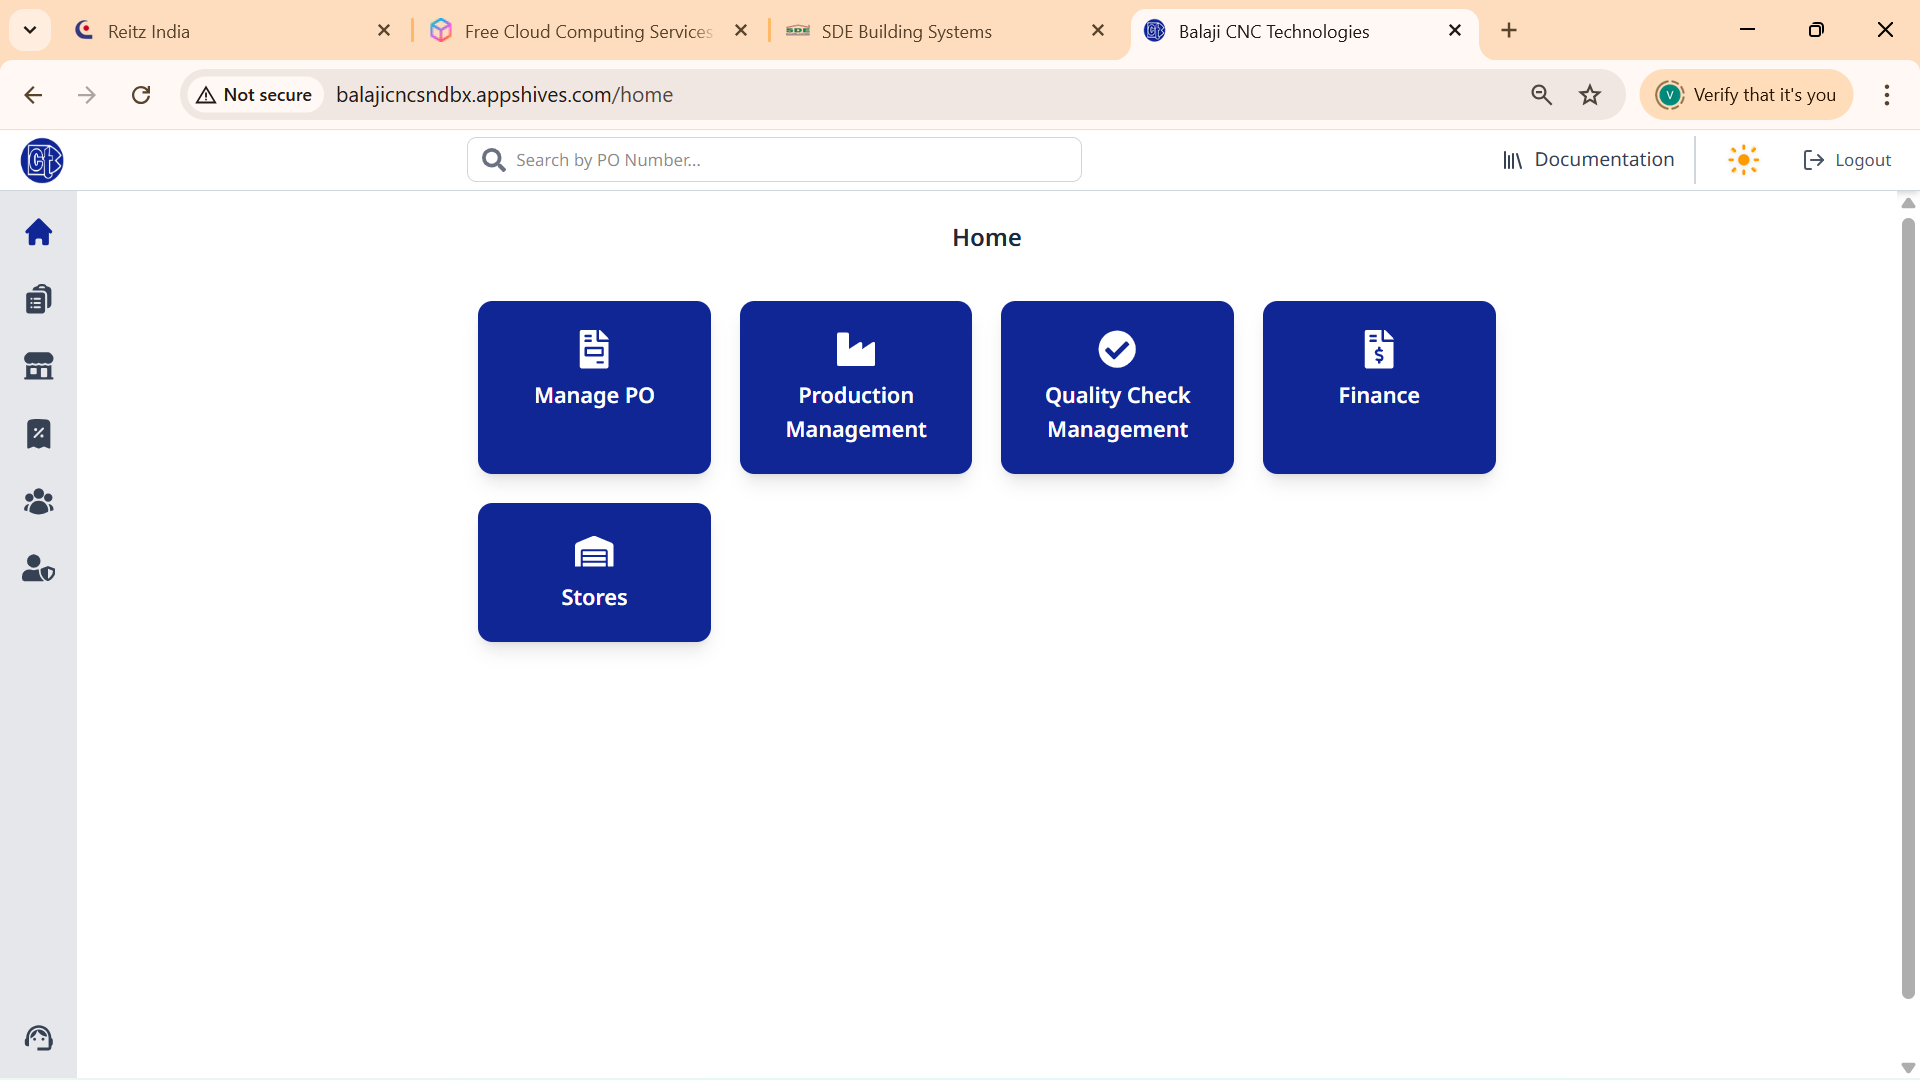The image size is (1920, 1080).
Task: Open the clipboard documents sidebar icon
Action: [x=38, y=299]
